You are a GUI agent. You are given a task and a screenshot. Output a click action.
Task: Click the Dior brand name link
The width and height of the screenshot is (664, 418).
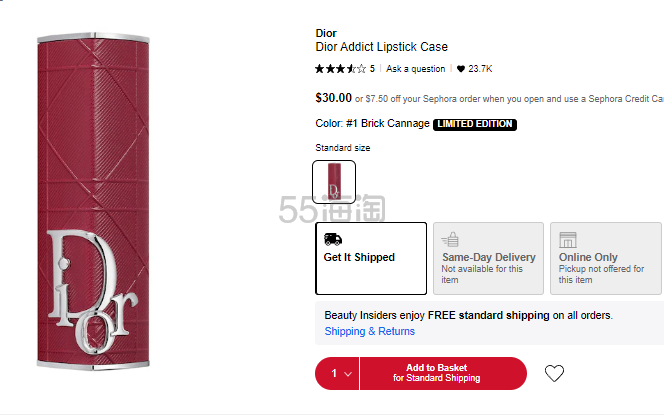(326, 33)
